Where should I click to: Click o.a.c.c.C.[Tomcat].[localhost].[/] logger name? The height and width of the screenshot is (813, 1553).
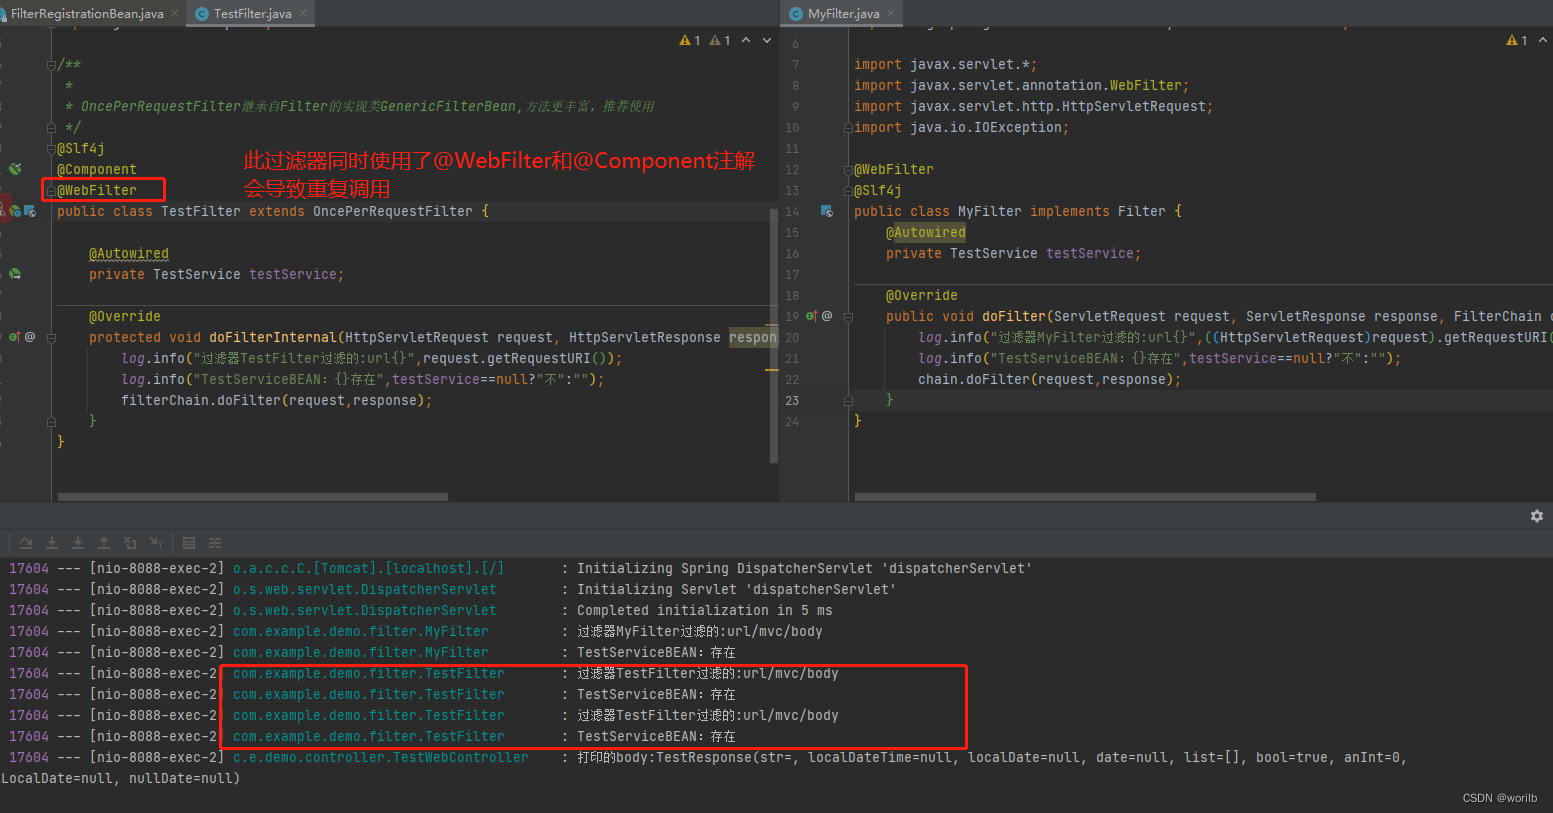coord(369,568)
